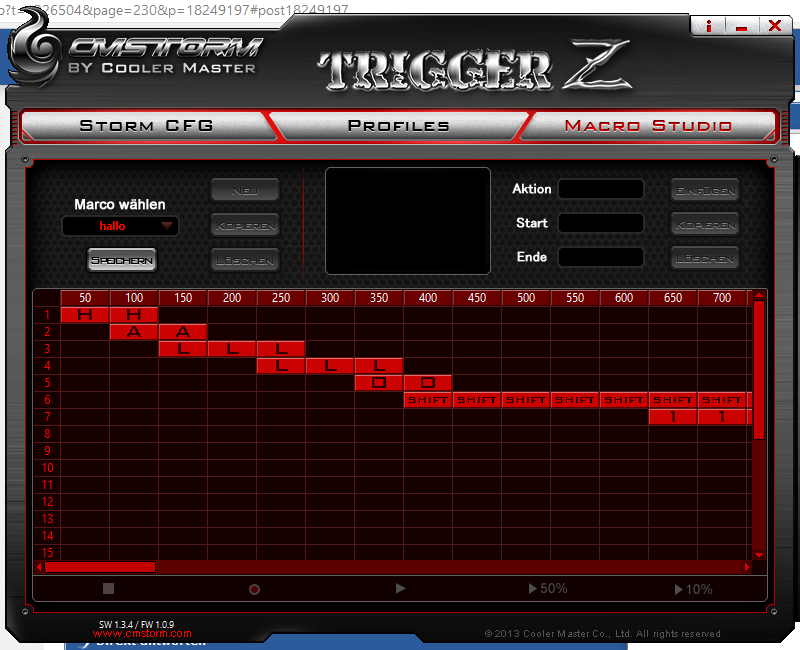Screen dimensions: 800x650
Task: Select the O key block at 350 ms
Action: (379, 383)
